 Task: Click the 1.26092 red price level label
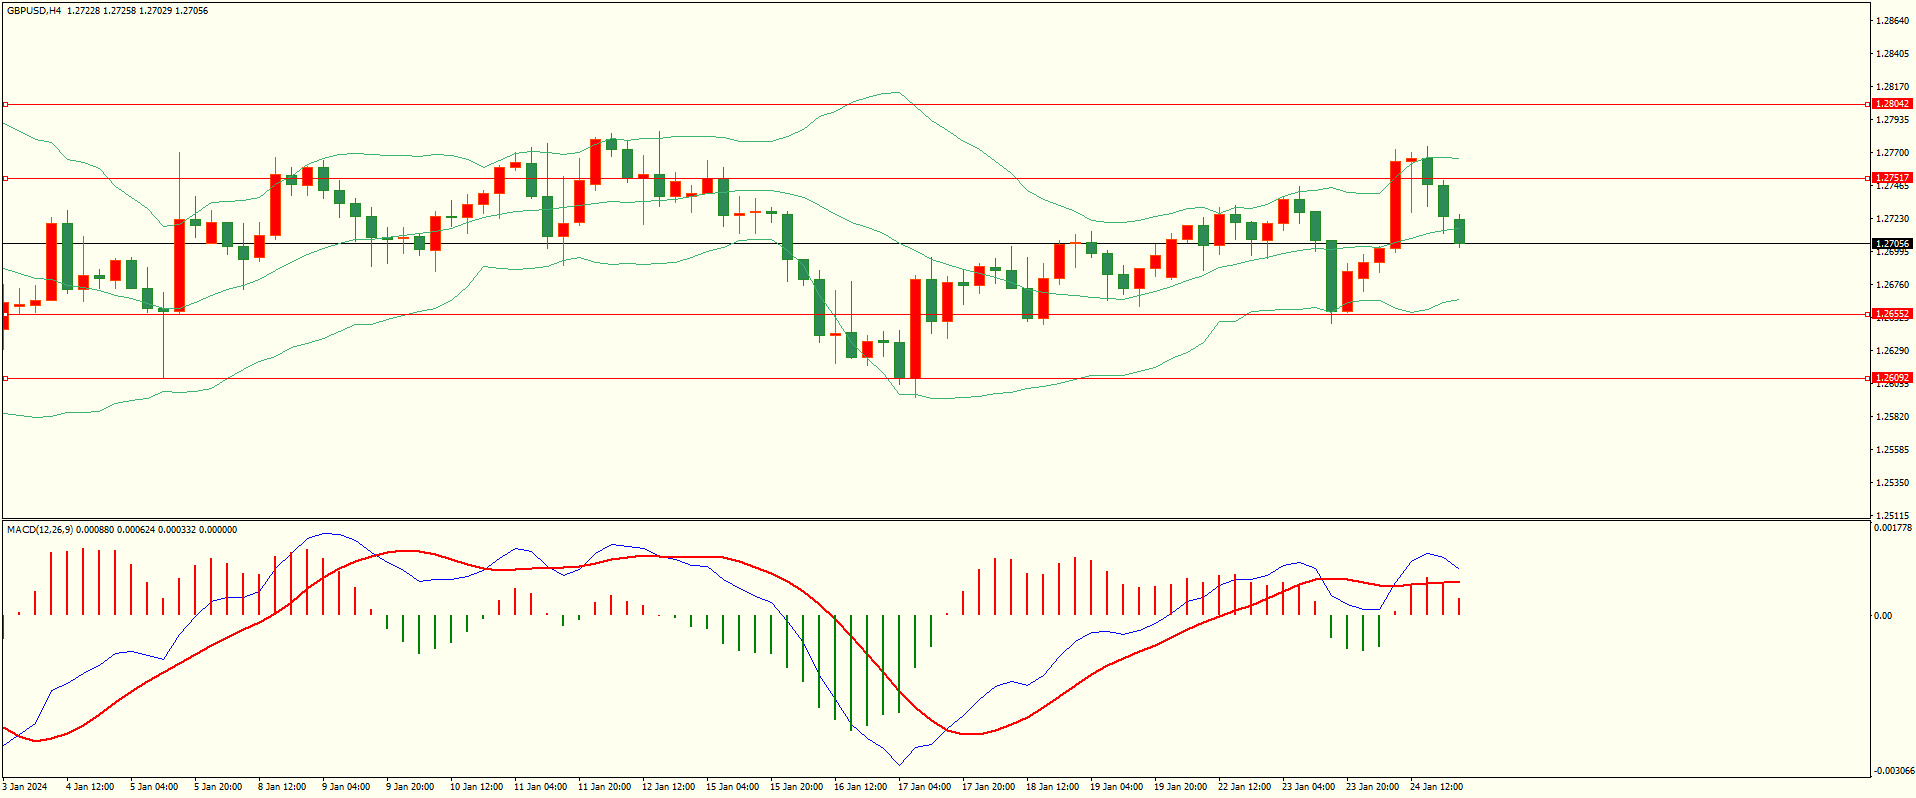tap(1891, 378)
